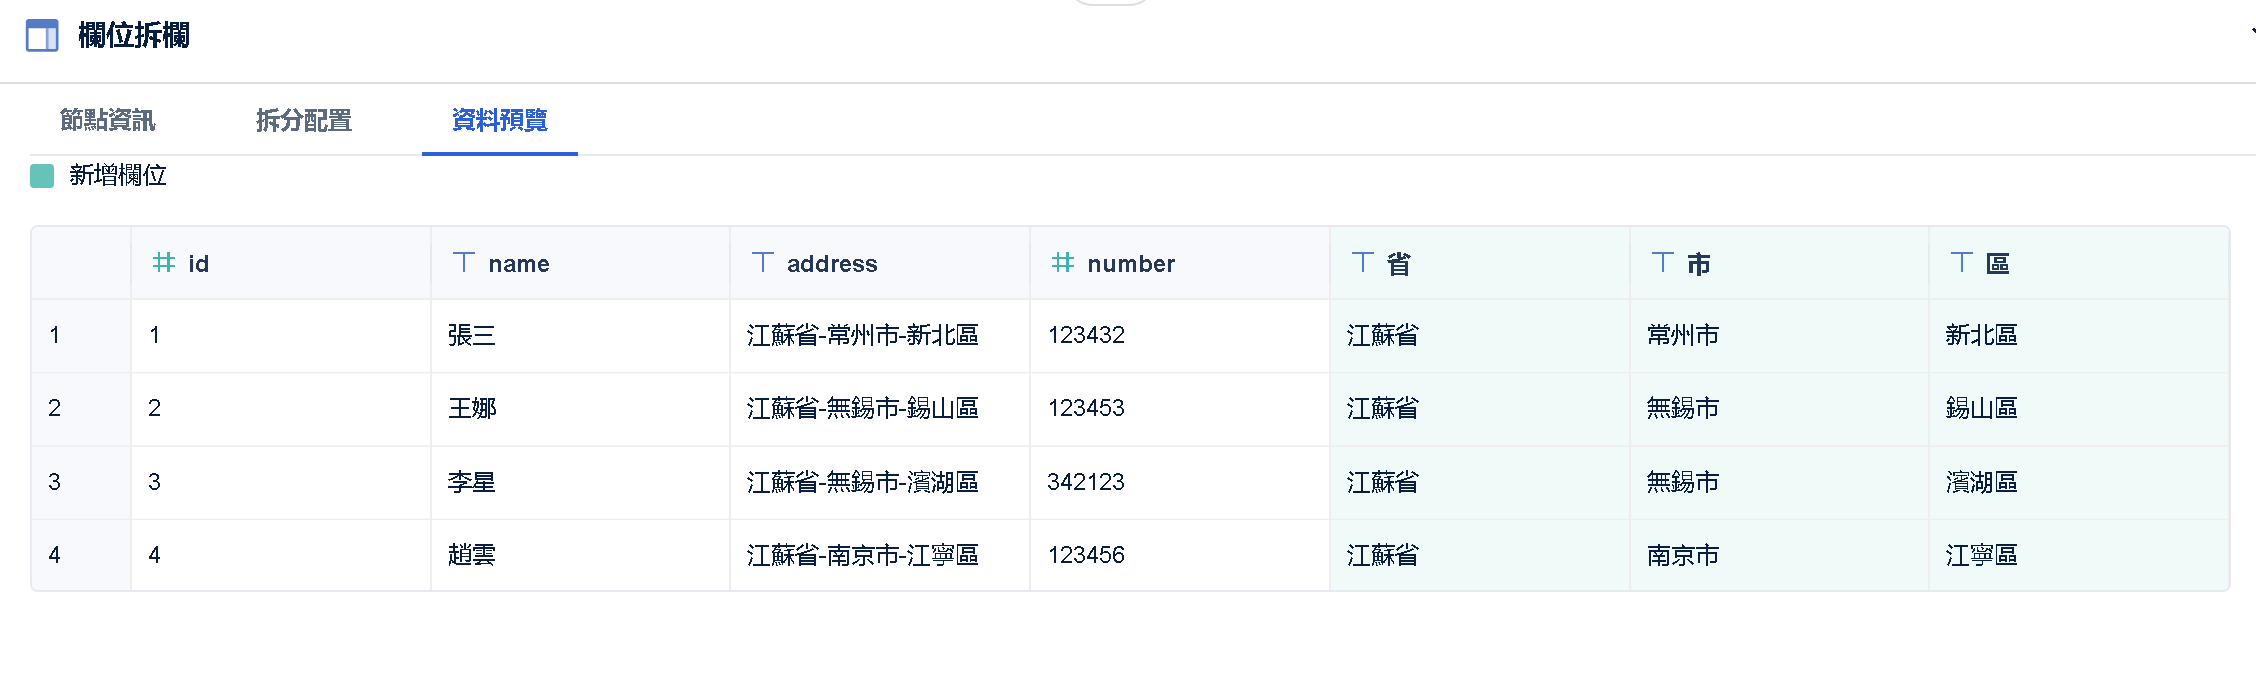Open the 拆分配置 tab

(304, 121)
